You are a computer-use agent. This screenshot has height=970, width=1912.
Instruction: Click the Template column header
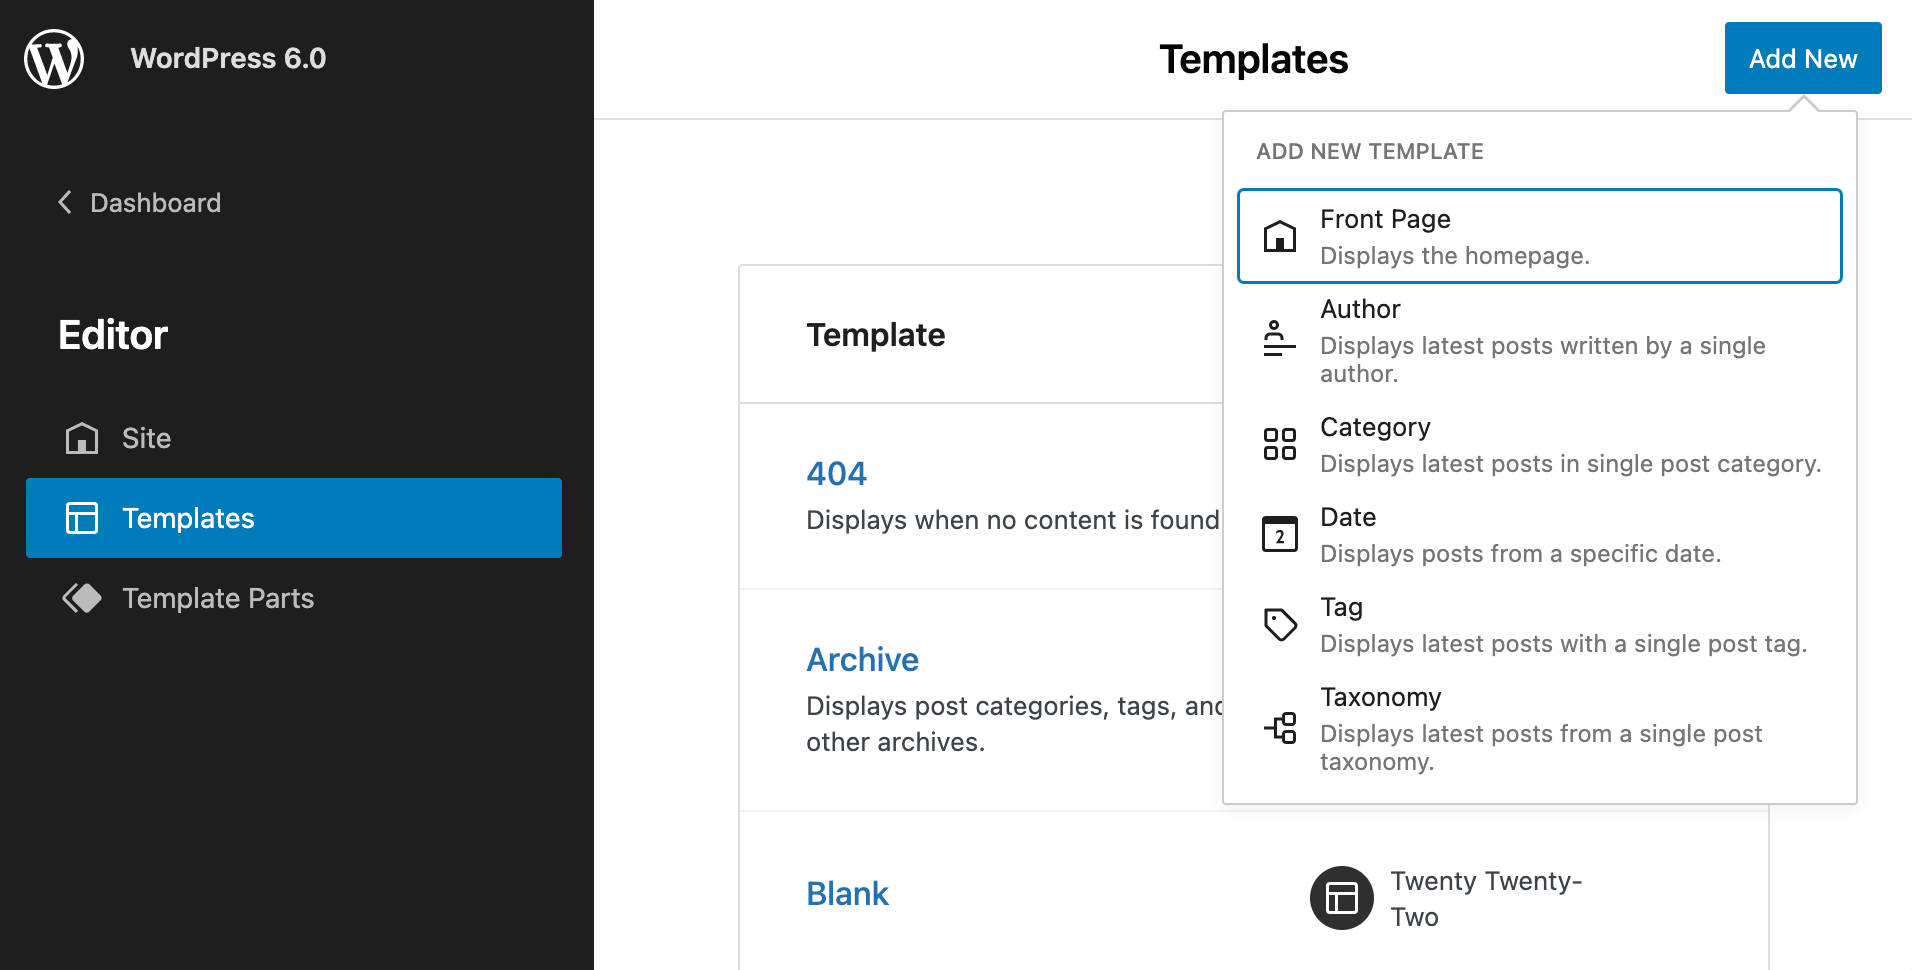pyautogui.click(x=876, y=334)
